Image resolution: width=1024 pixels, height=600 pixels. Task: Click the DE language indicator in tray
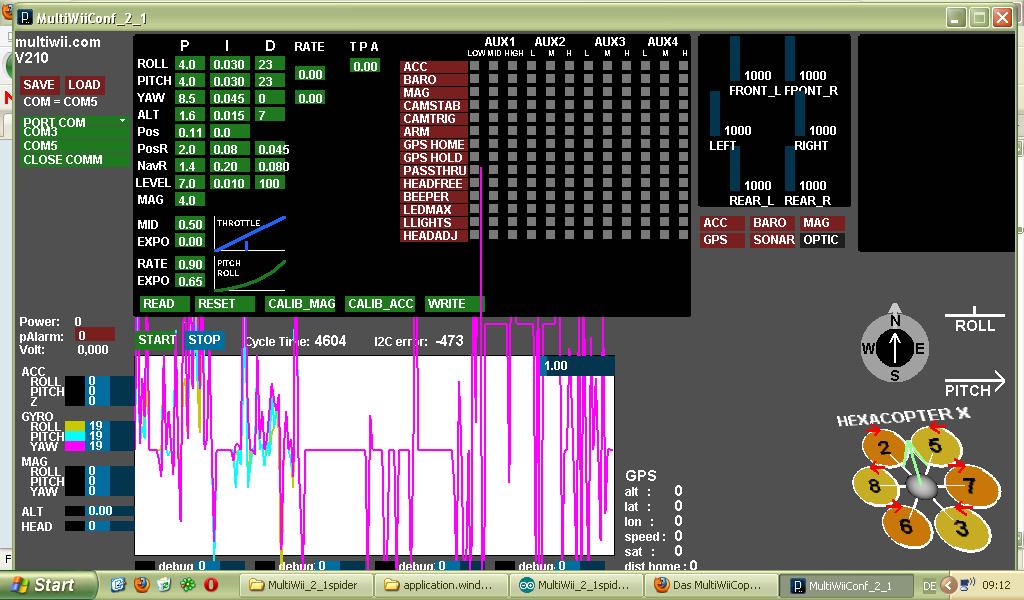[929, 586]
